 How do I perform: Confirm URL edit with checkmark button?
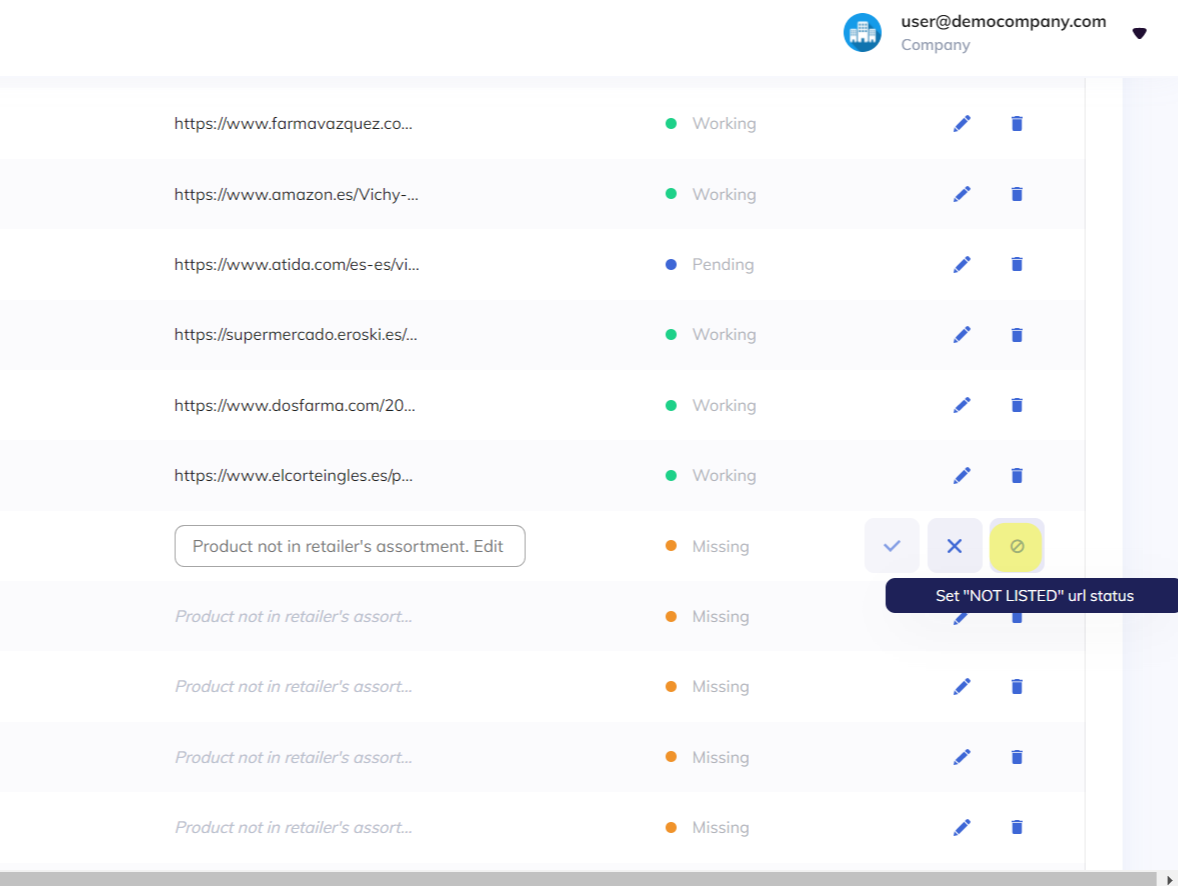tap(892, 546)
